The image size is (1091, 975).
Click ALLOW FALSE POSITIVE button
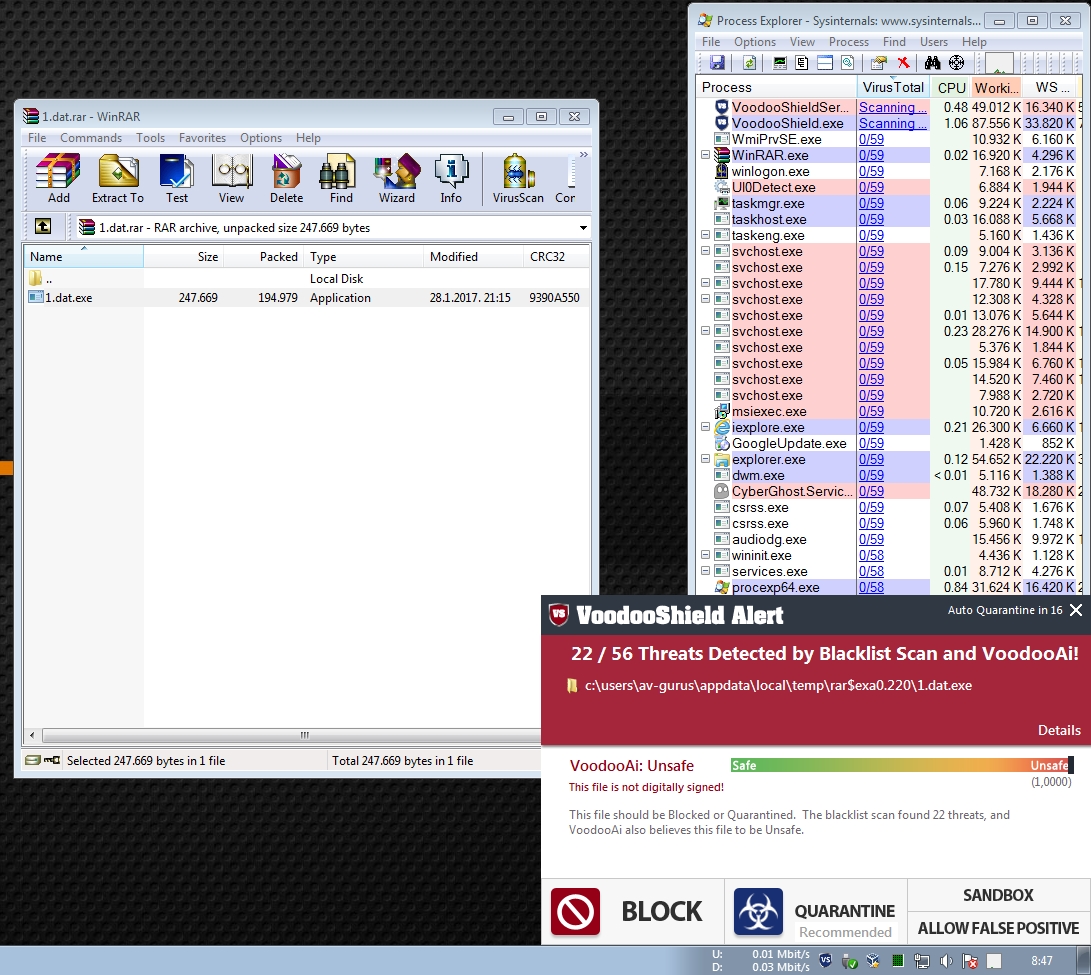coord(998,928)
